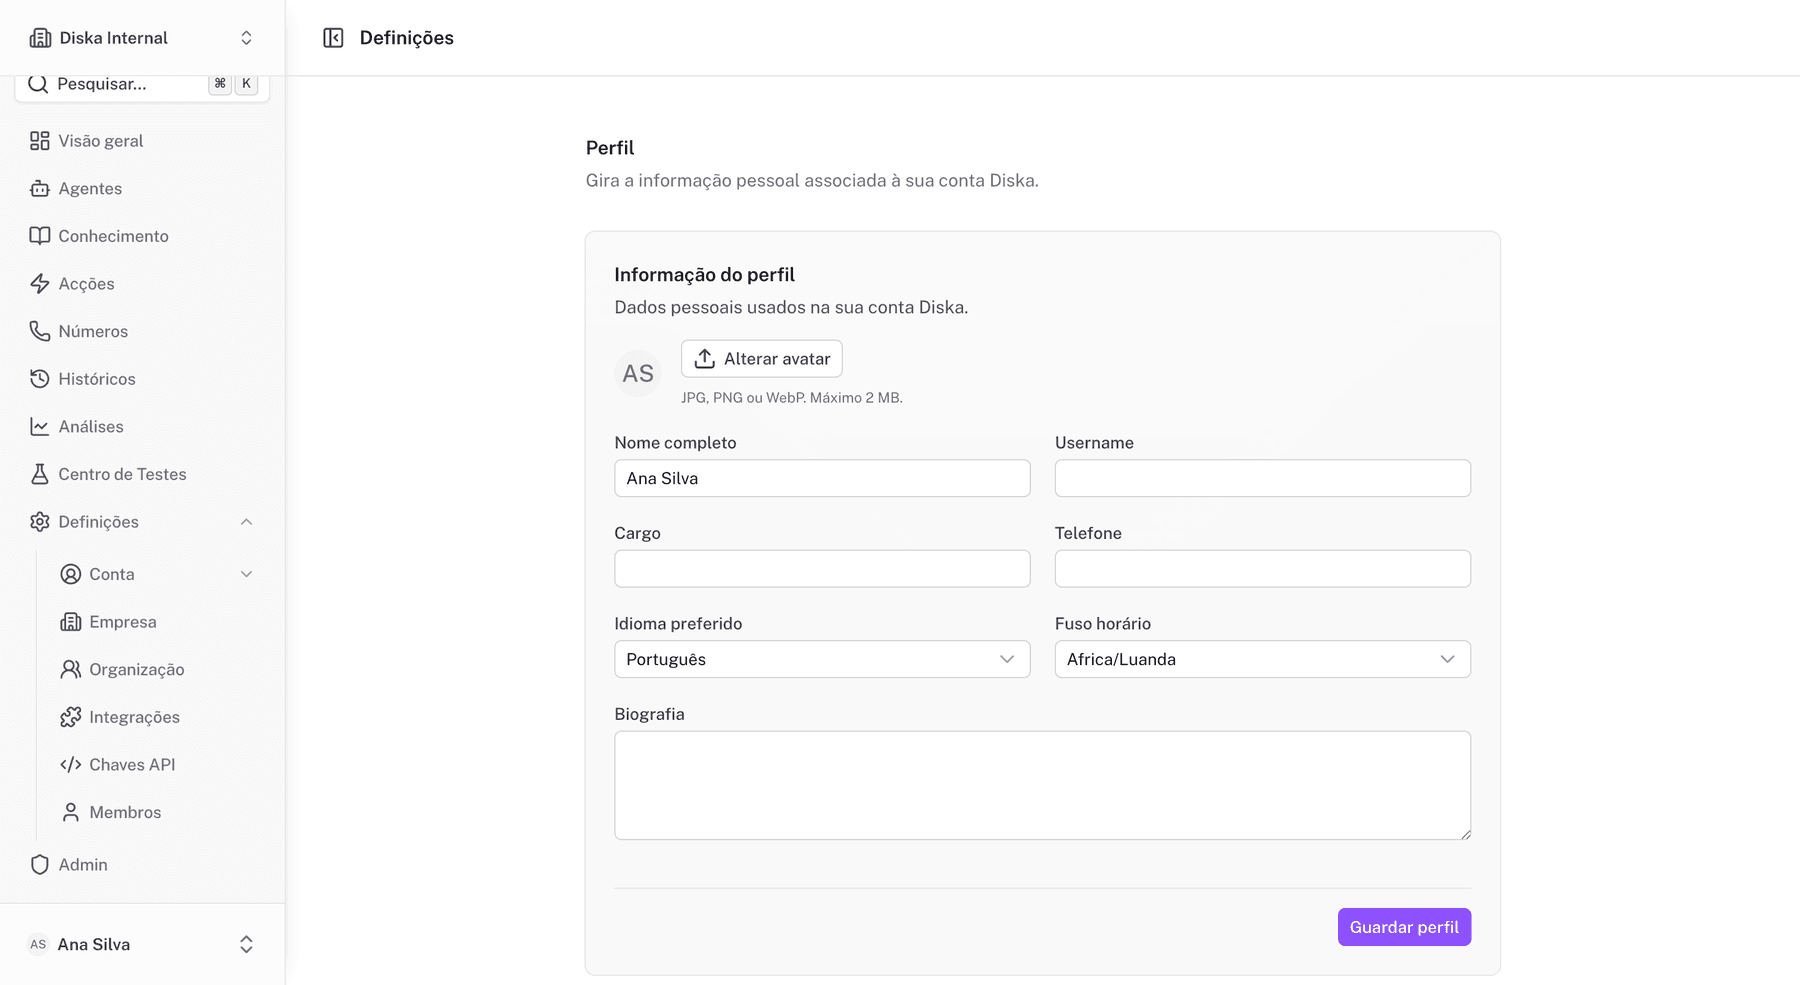Click the Membros person icon
1800x985 pixels.
[71, 812]
